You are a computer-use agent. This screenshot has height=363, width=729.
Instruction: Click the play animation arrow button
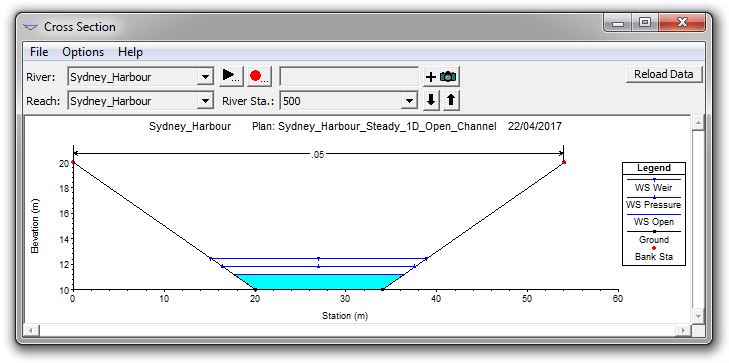(231, 76)
